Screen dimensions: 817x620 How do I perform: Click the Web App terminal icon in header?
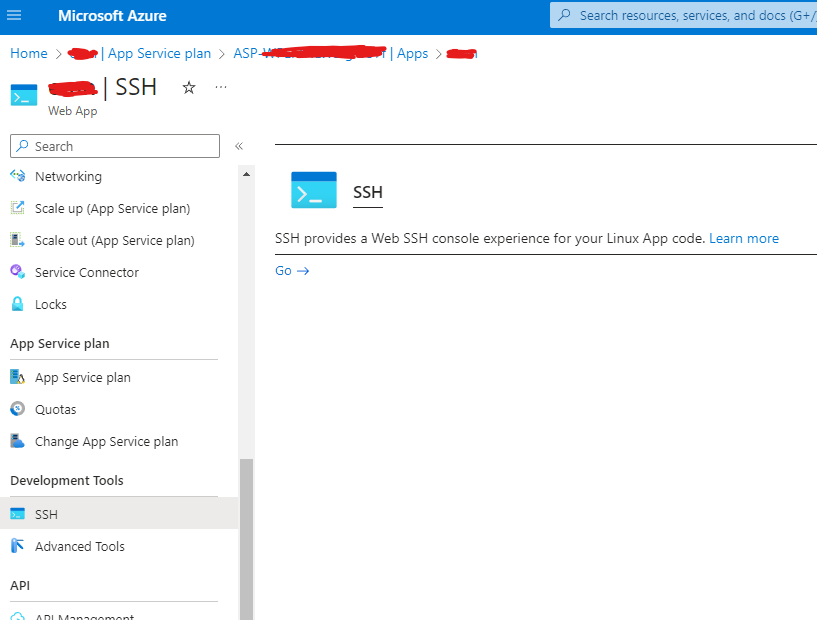23,95
